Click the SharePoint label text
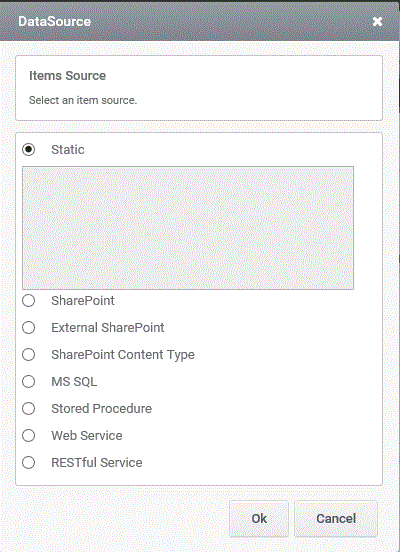 [83, 301]
